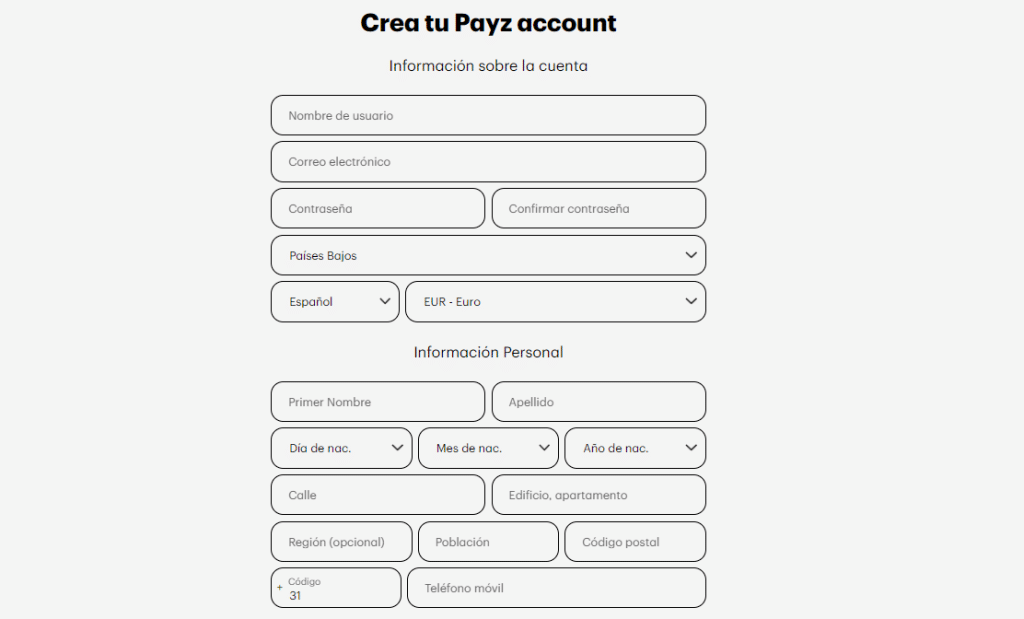This screenshot has width=1024, height=619.
Task: Select the "Confirmar contraseña" field
Action: (598, 208)
